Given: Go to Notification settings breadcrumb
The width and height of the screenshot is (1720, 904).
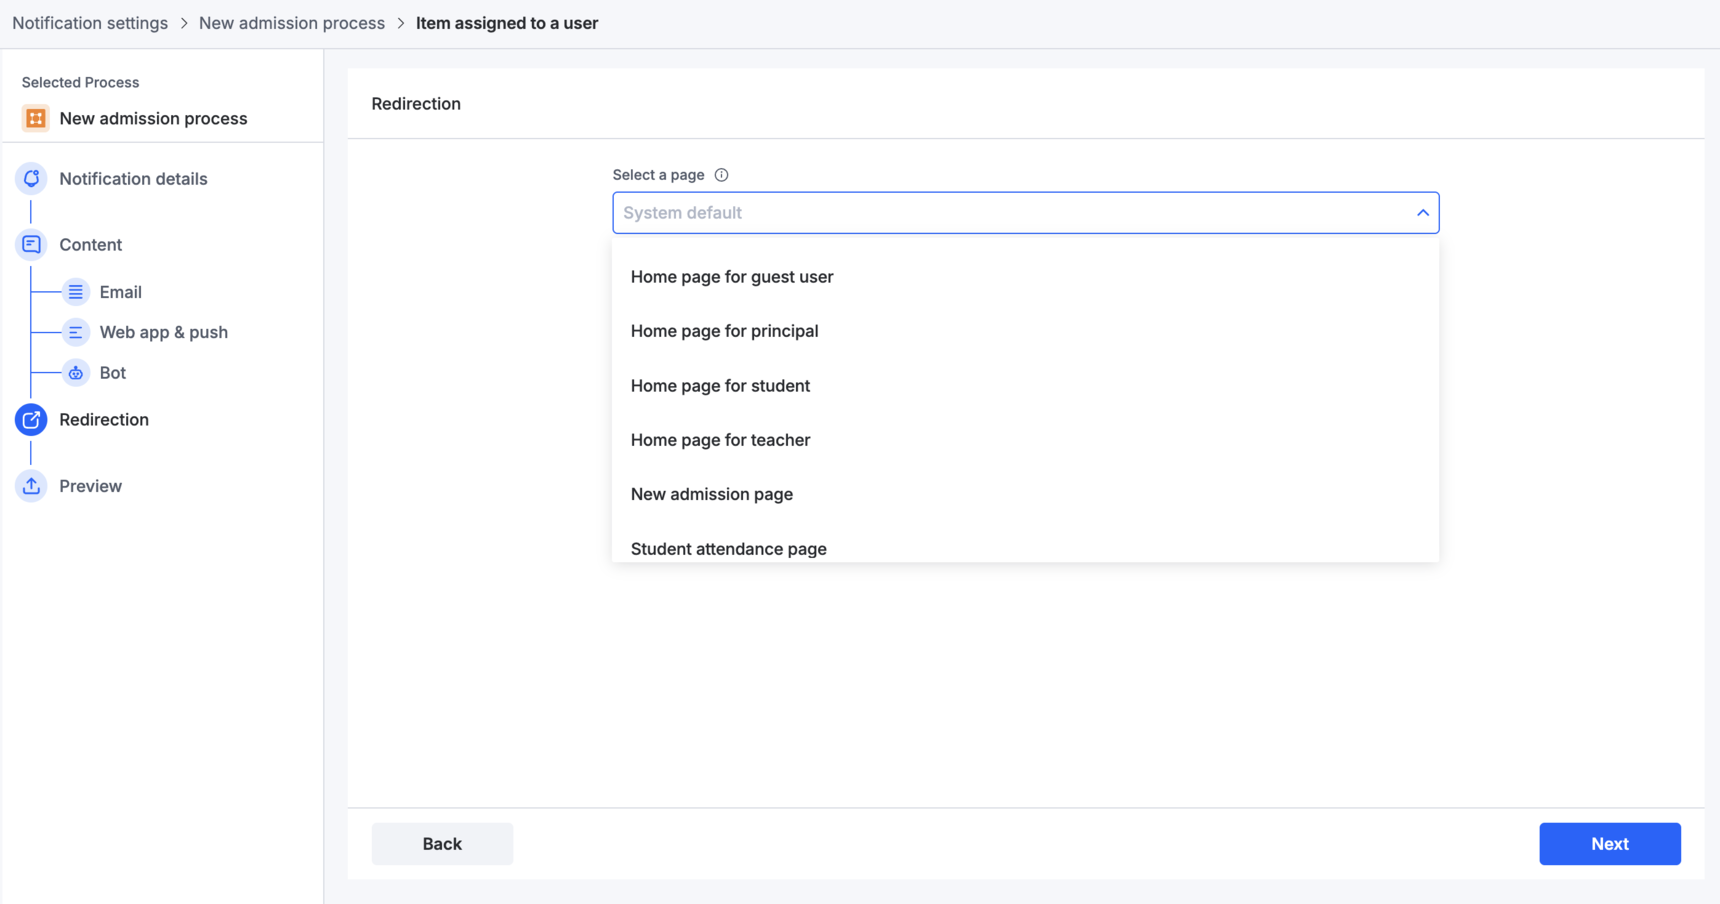Looking at the screenshot, I should 90,23.
